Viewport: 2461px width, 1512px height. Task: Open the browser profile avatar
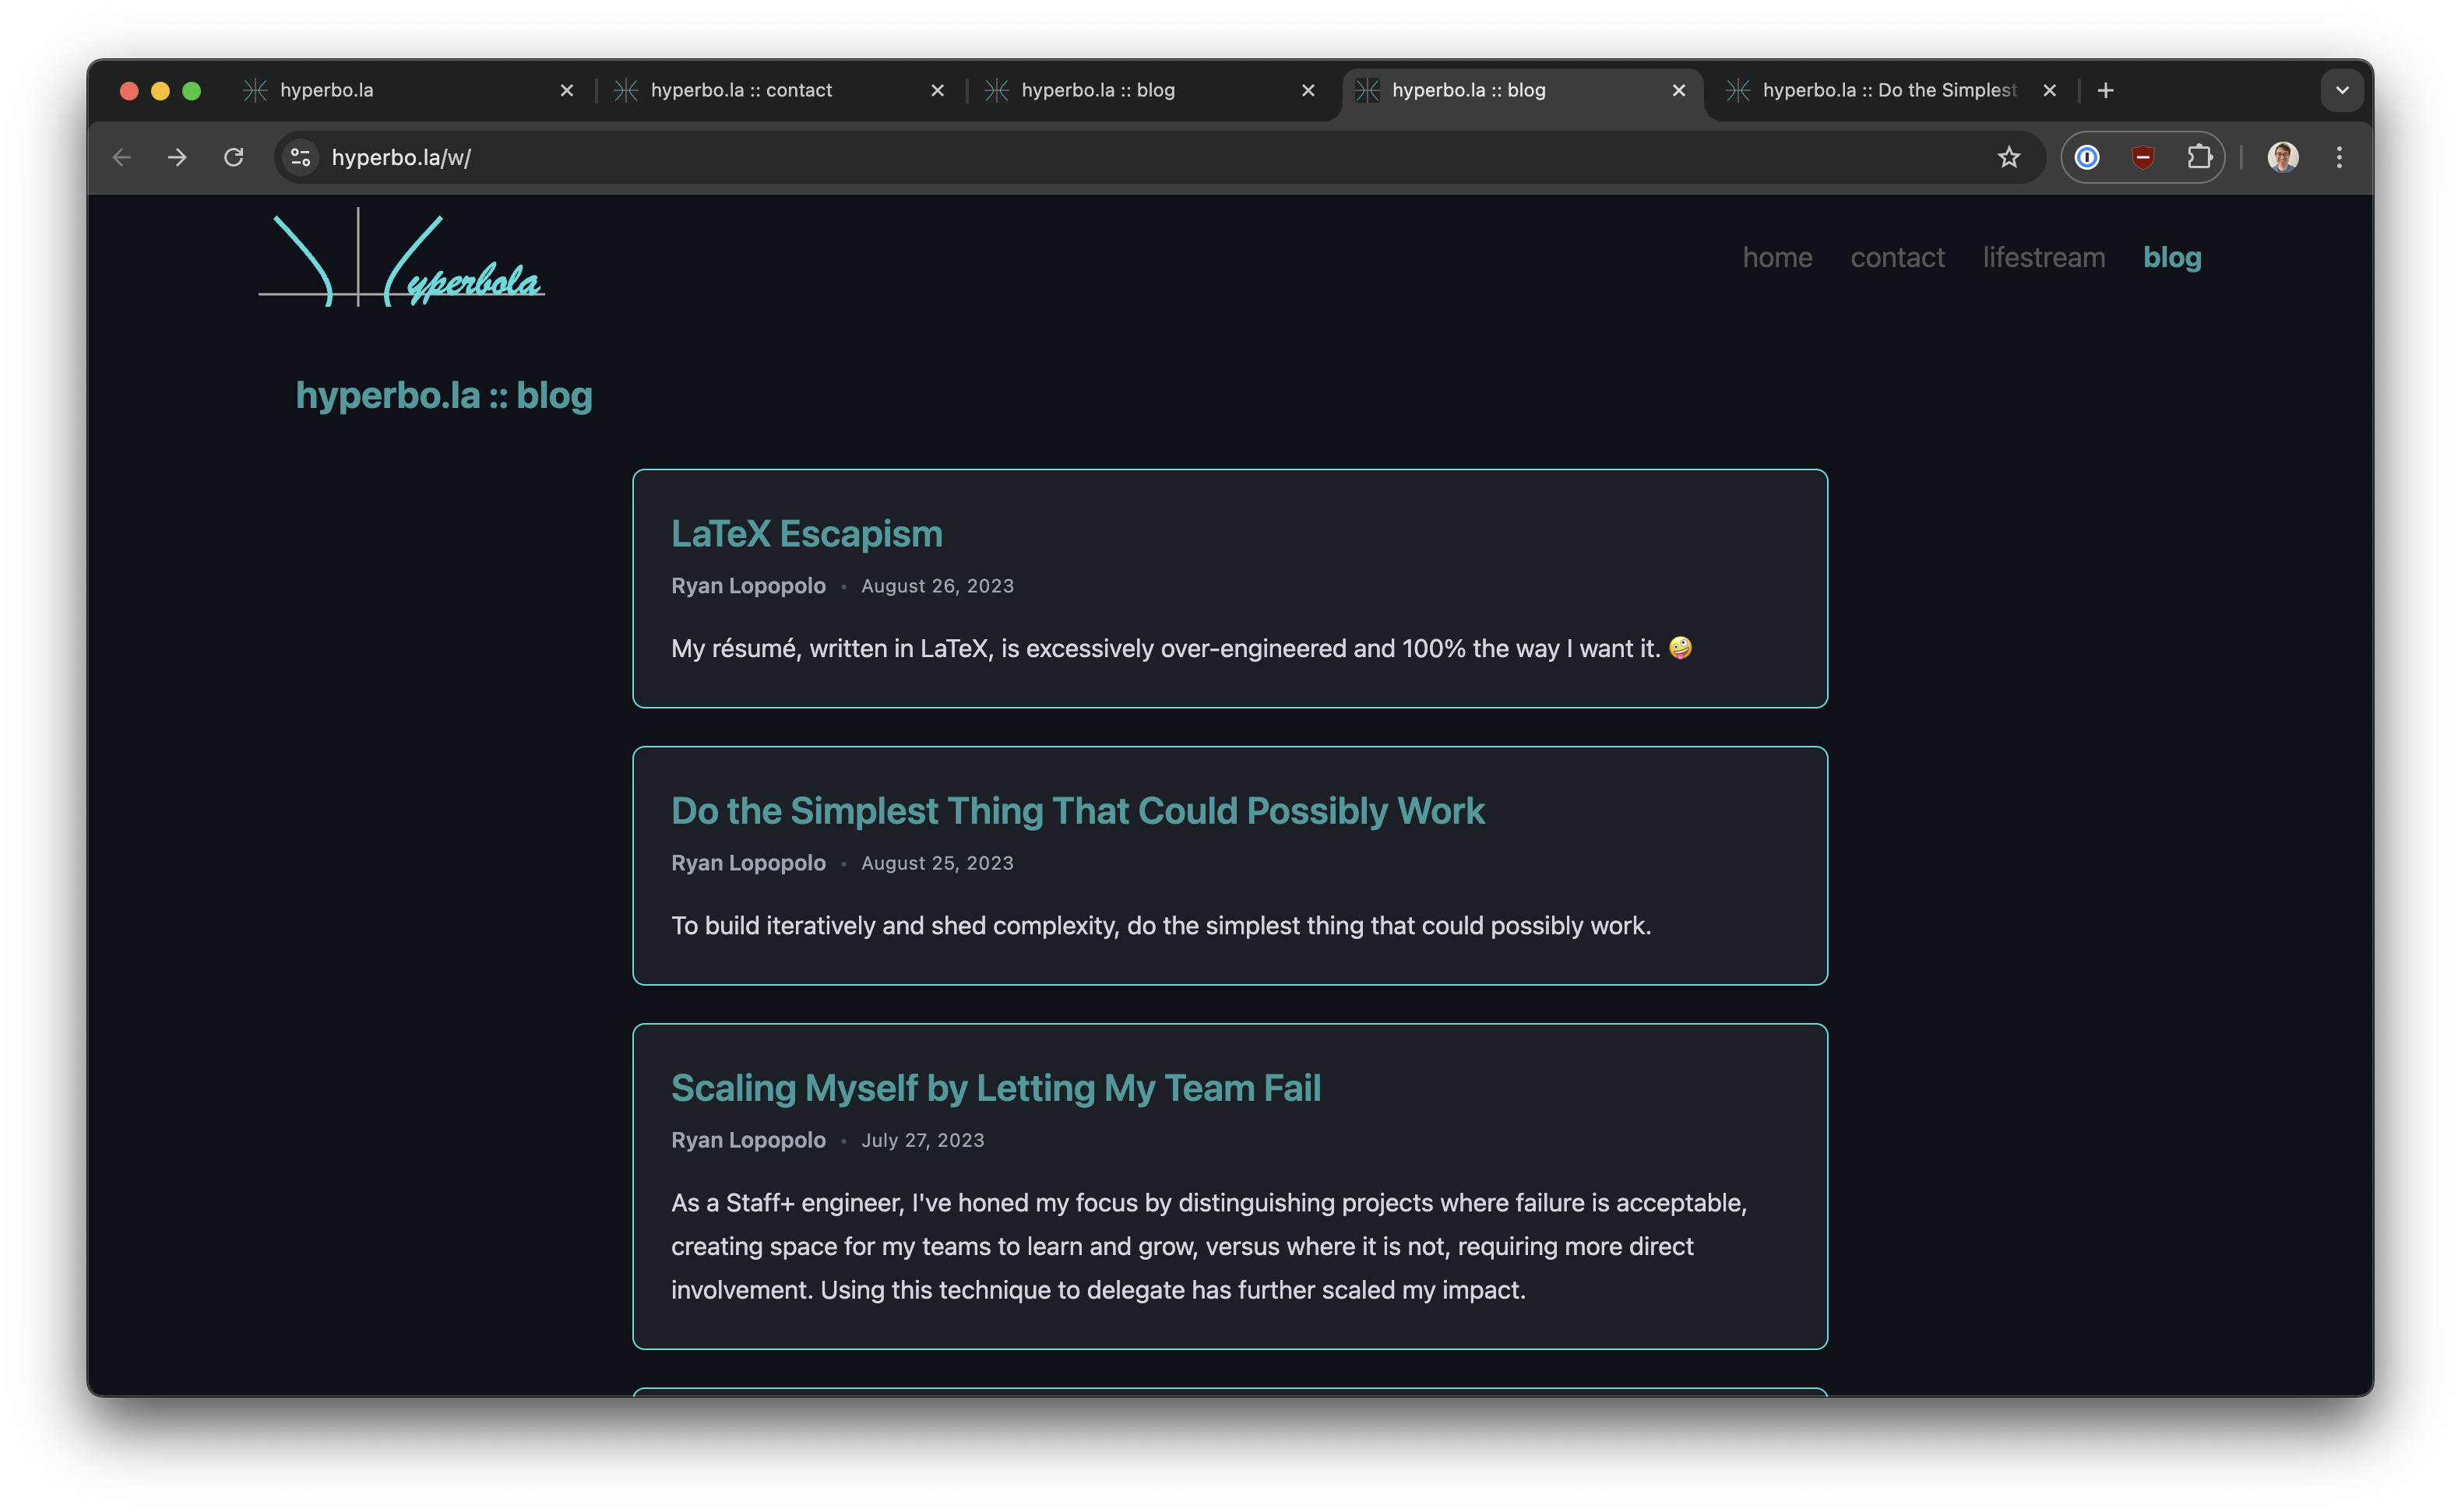pos(2283,157)
